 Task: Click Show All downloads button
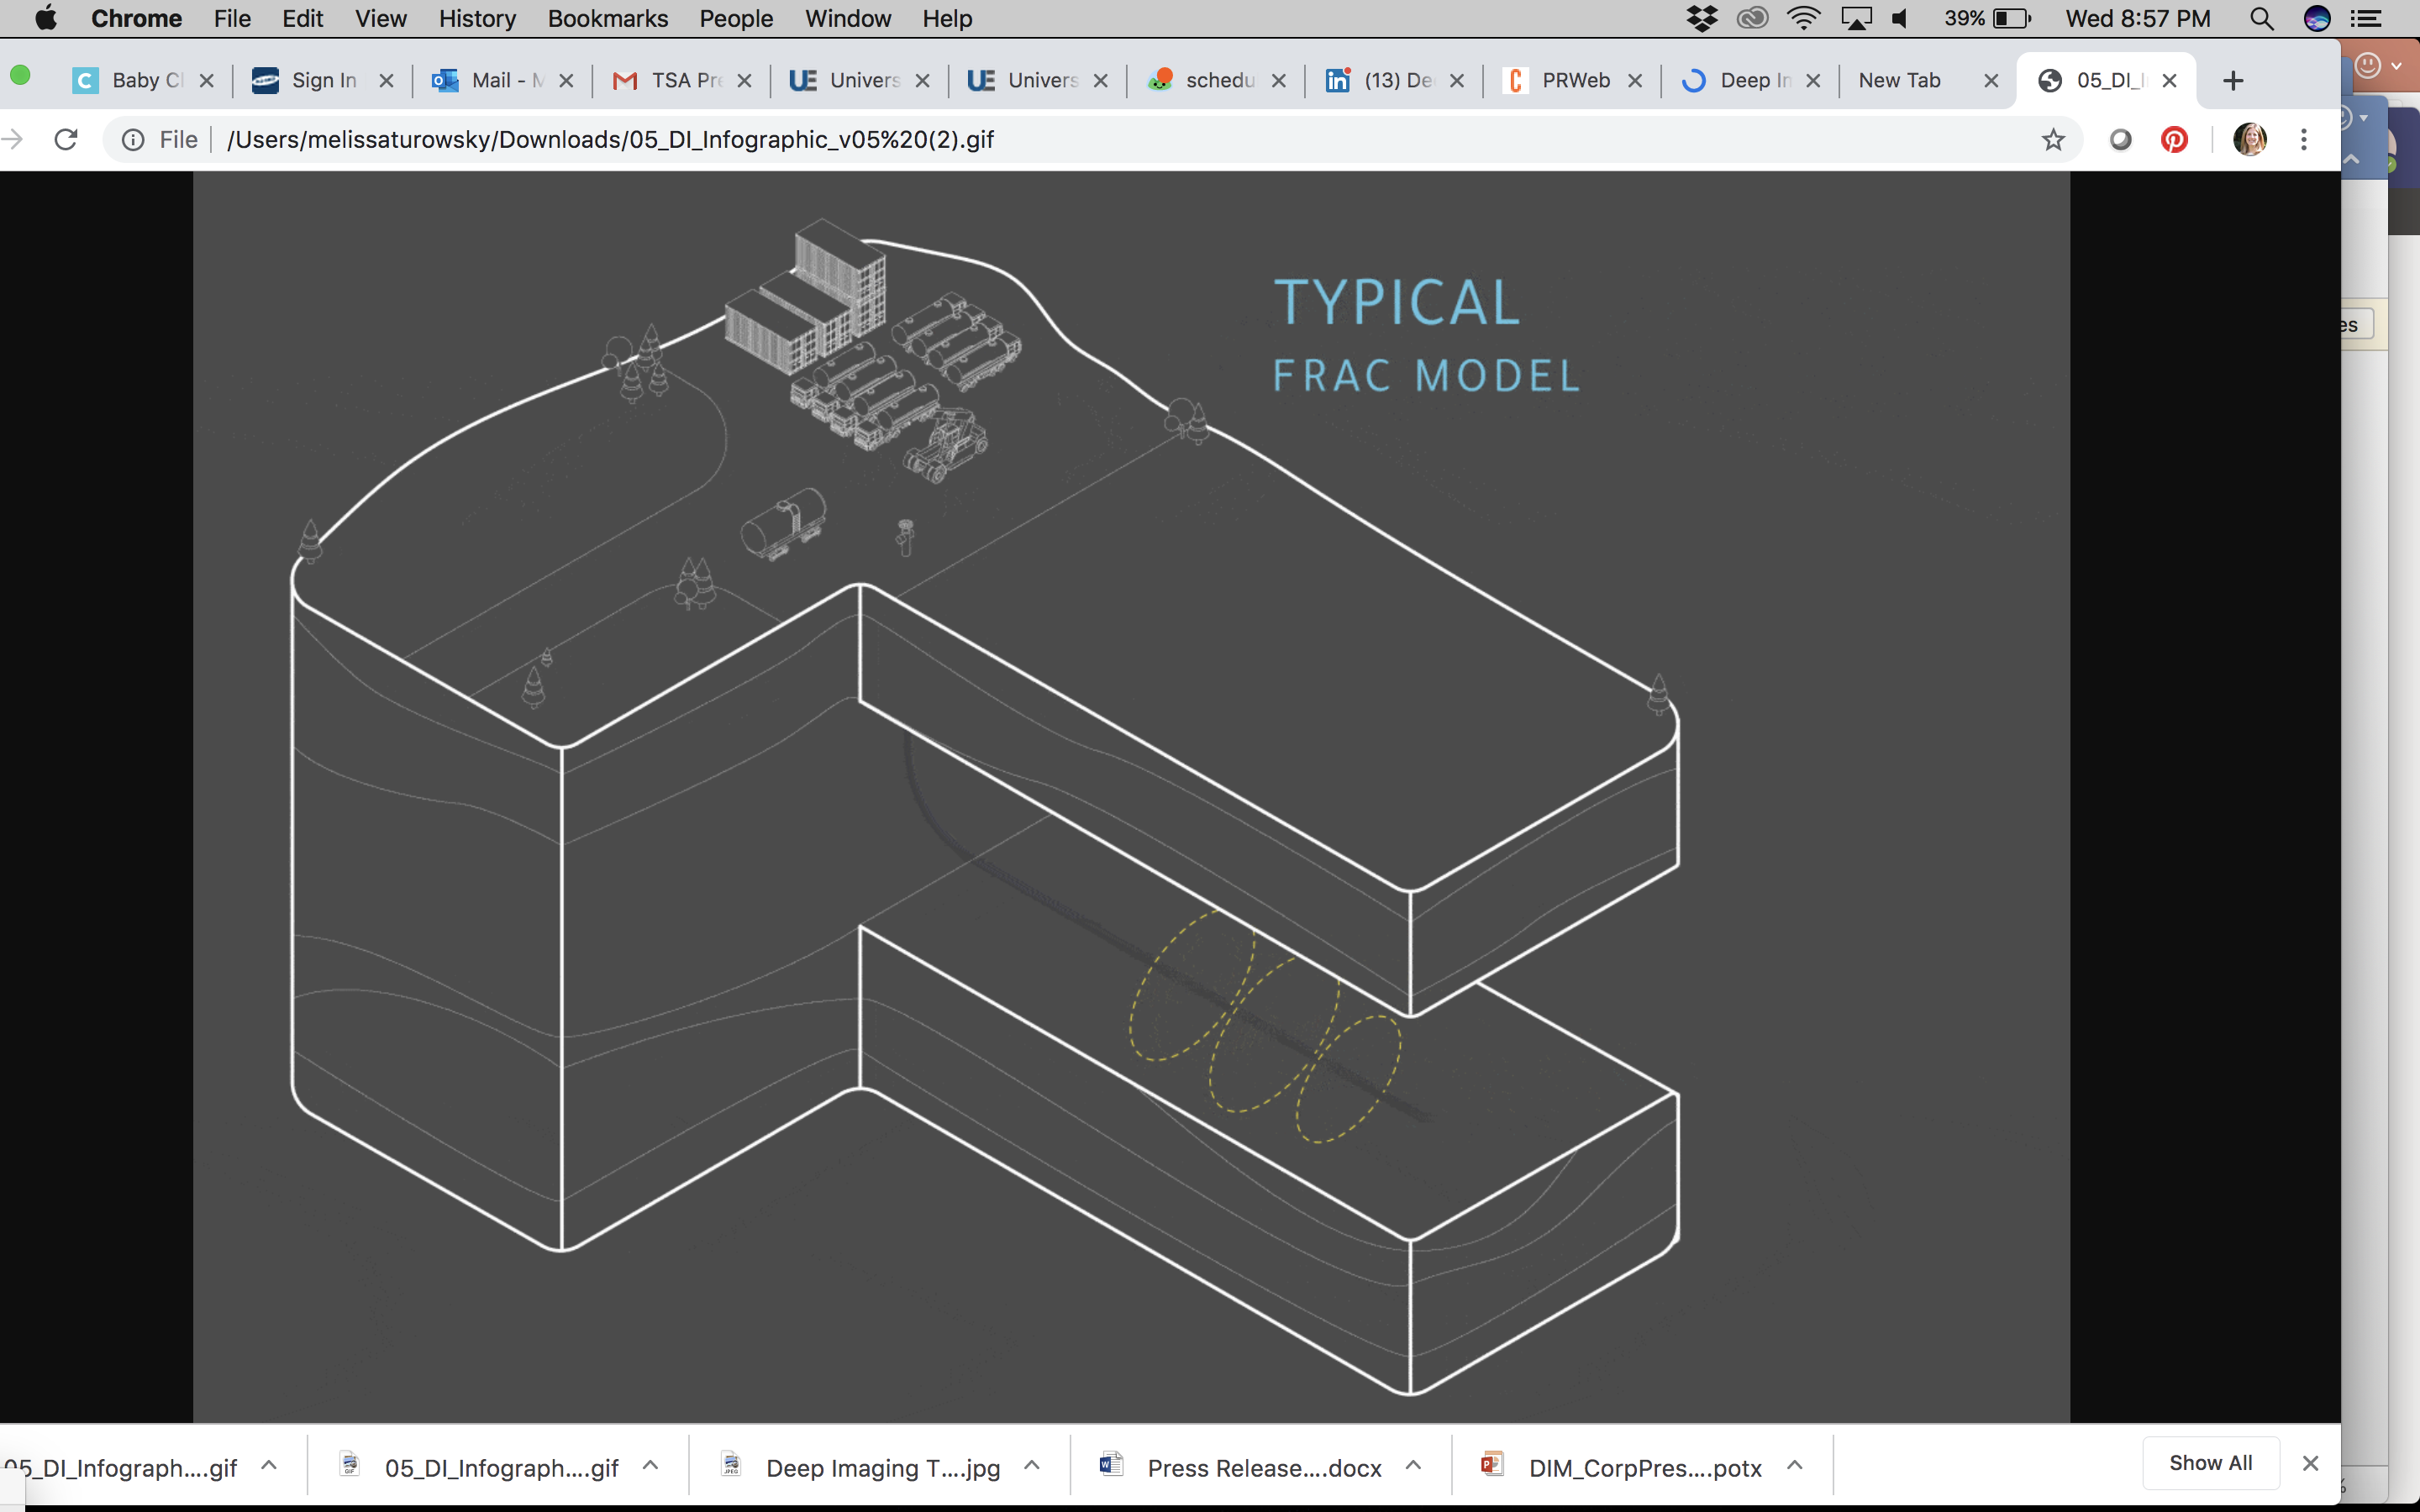2210,1463
